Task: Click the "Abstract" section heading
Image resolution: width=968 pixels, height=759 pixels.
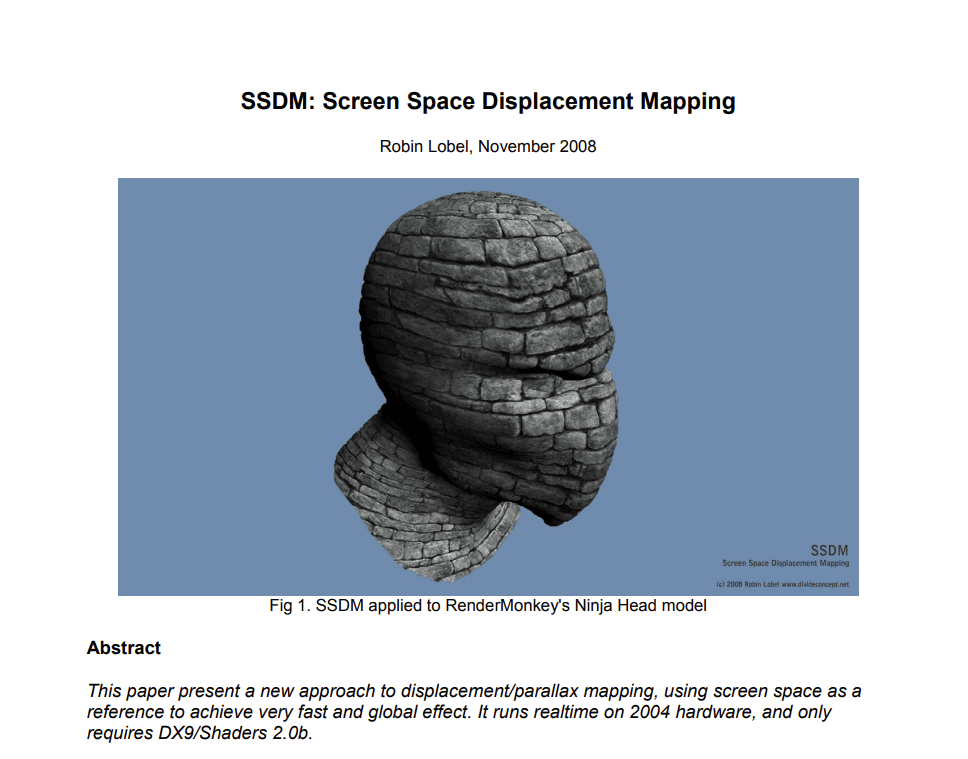Action: 124,648
